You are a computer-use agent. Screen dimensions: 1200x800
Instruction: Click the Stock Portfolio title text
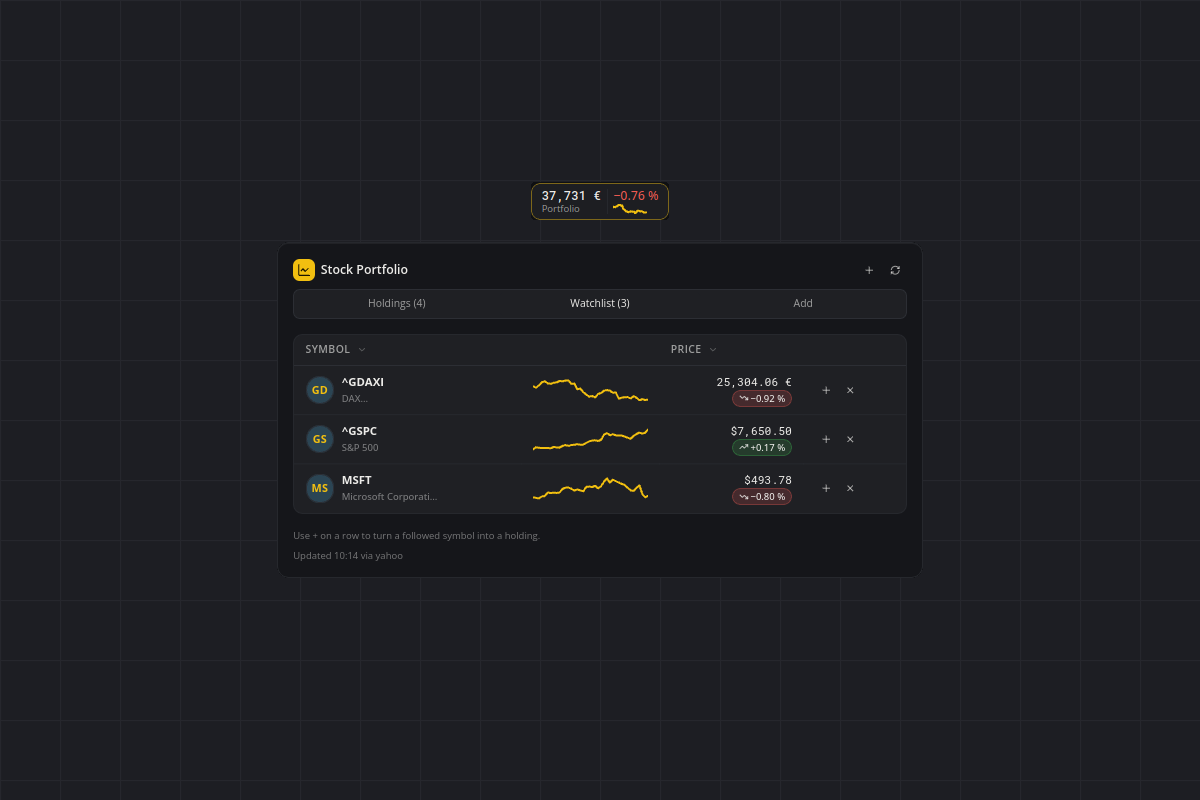(x=364, y=270)
